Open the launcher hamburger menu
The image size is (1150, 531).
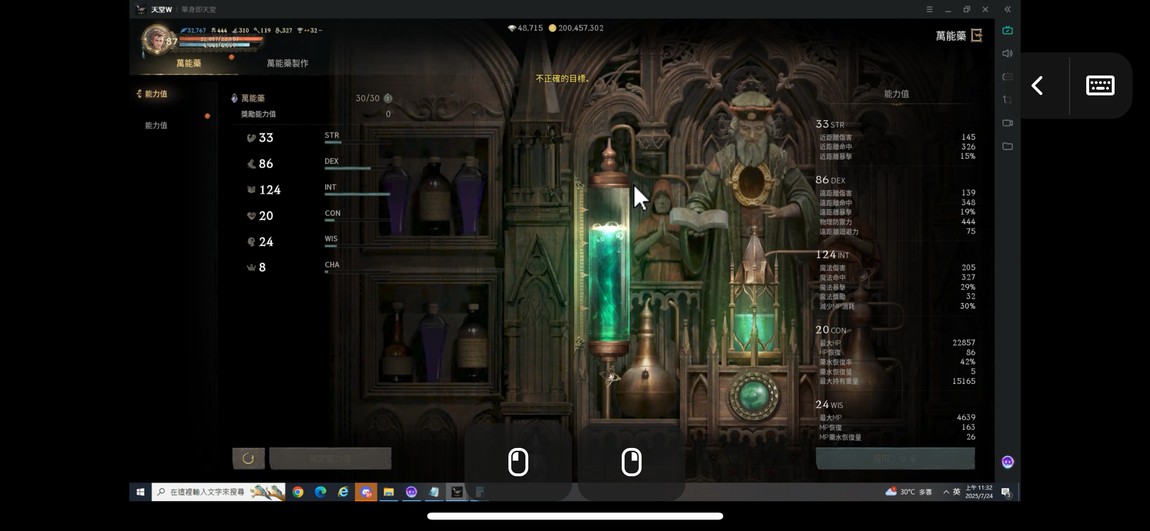[930, 10]
